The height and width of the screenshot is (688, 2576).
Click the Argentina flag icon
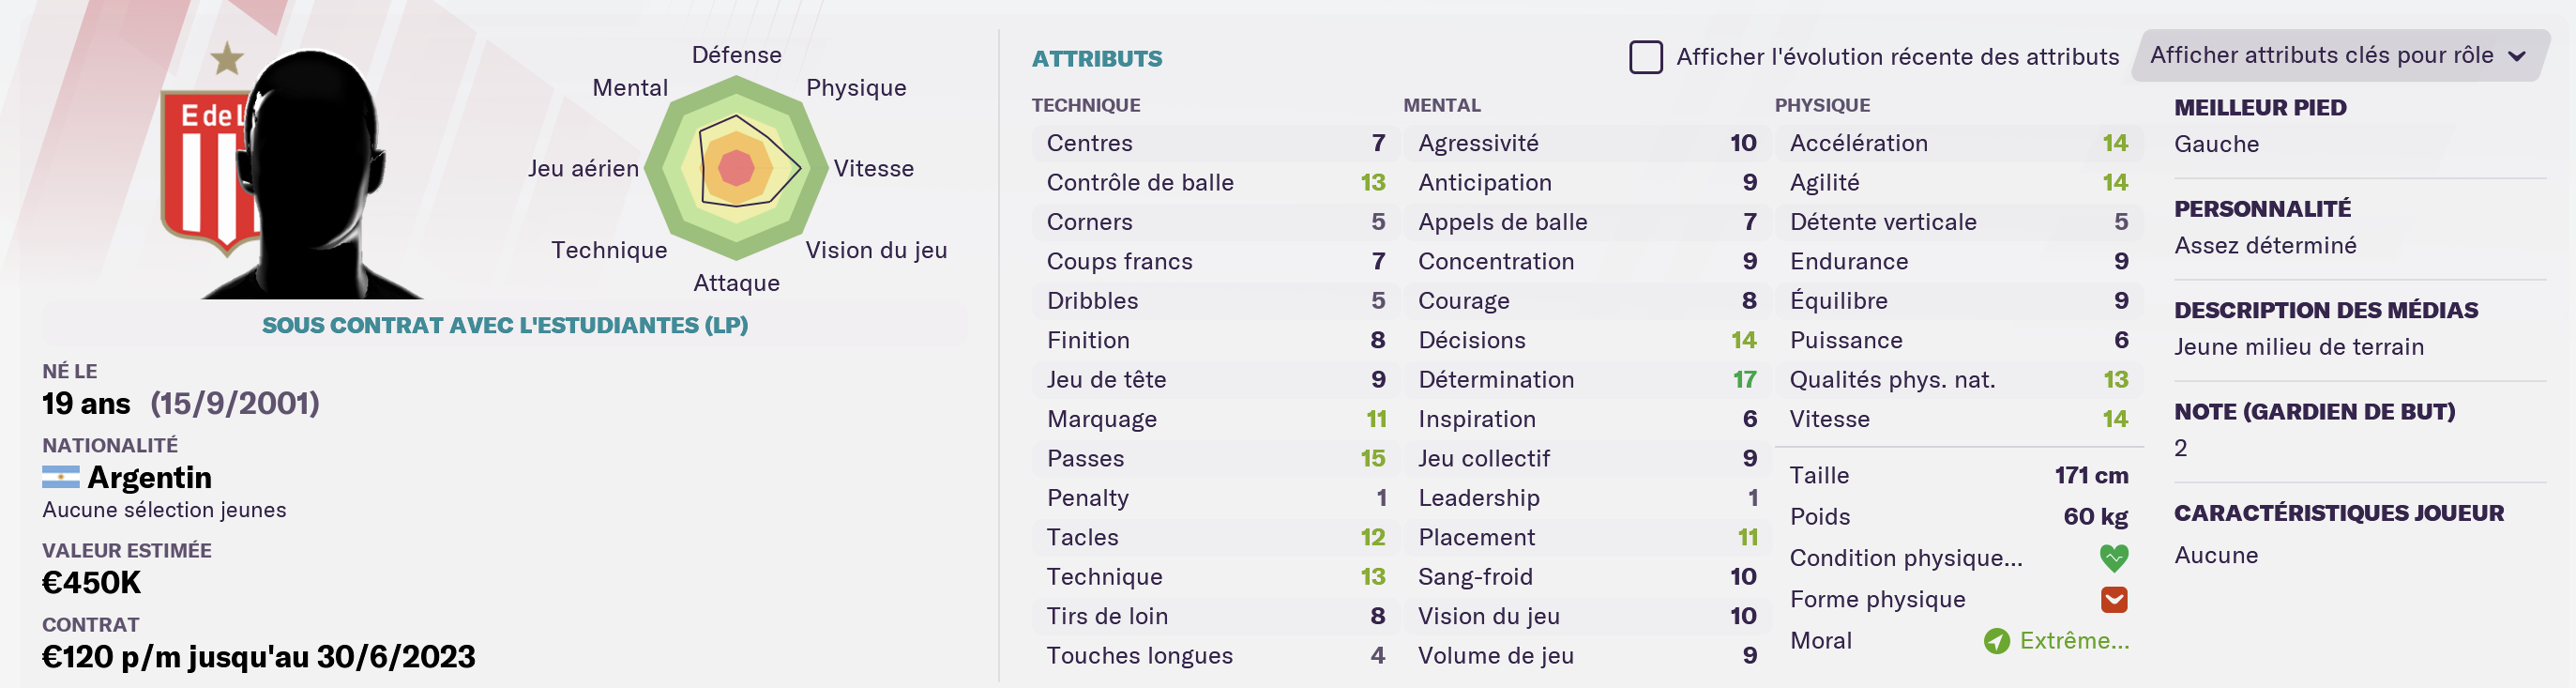point(60,478)
